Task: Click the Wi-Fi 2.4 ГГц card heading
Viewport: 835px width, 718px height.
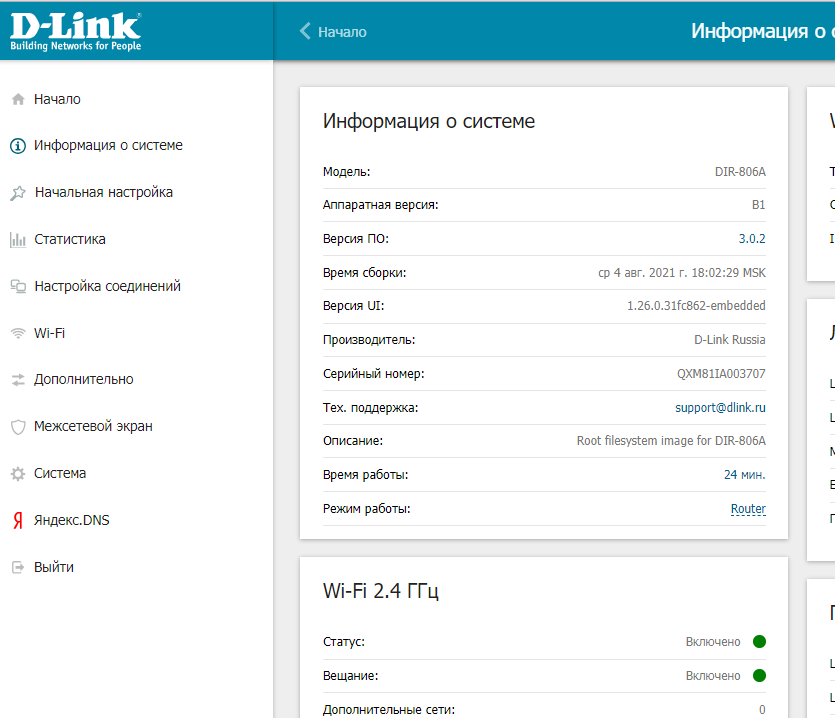Action: tap(381, 591)
